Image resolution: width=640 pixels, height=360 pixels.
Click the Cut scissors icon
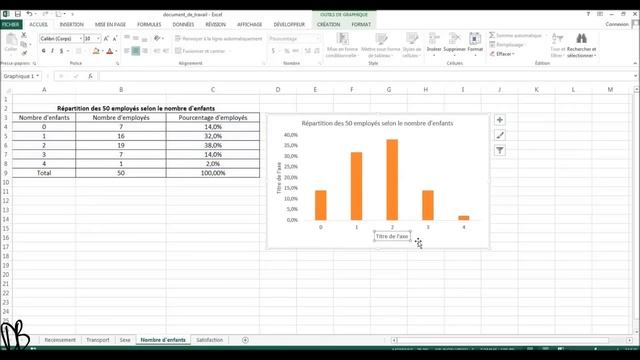click(24, 36)
